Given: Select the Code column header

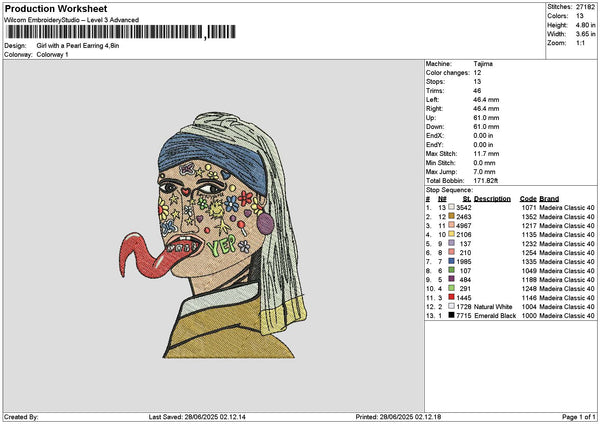Looking at the screenshot, I should [x=528, y=199].
